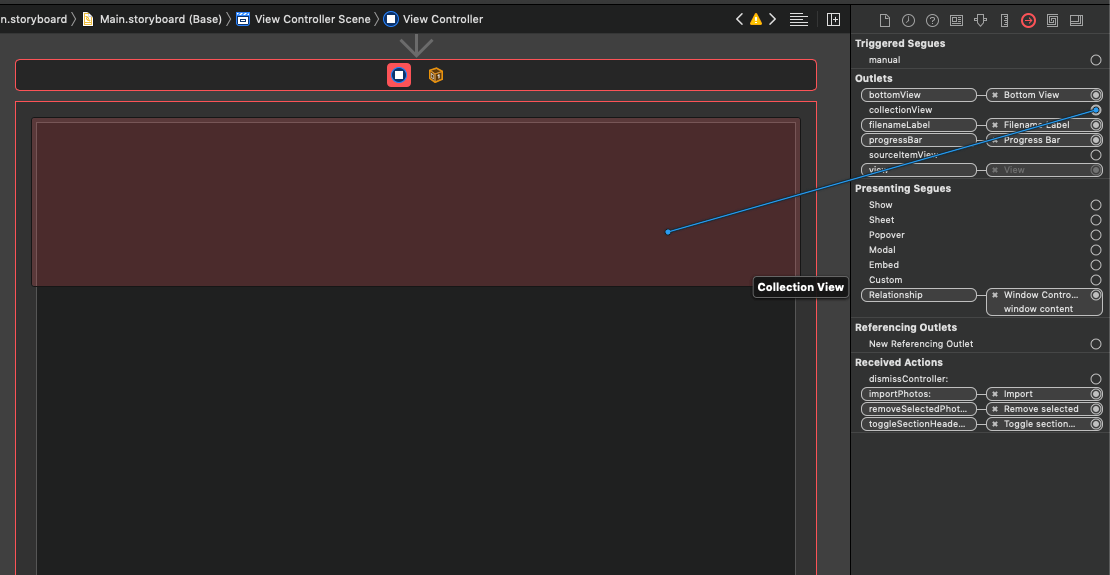The height and width of the screenshot is (575, 1110).
Task: Remove the Bottom View outlet connection
Action: point(995,95)
